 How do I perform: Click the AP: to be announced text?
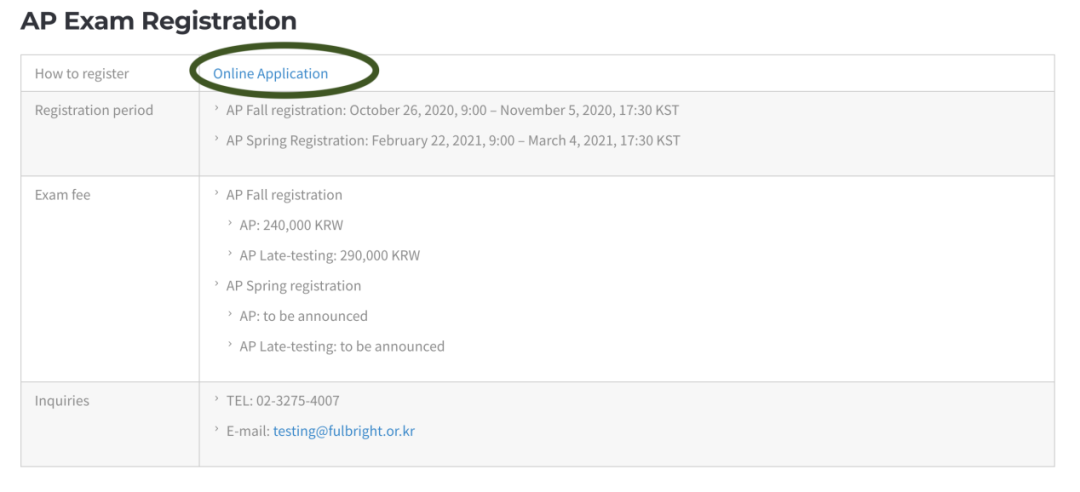pos(304,316)
